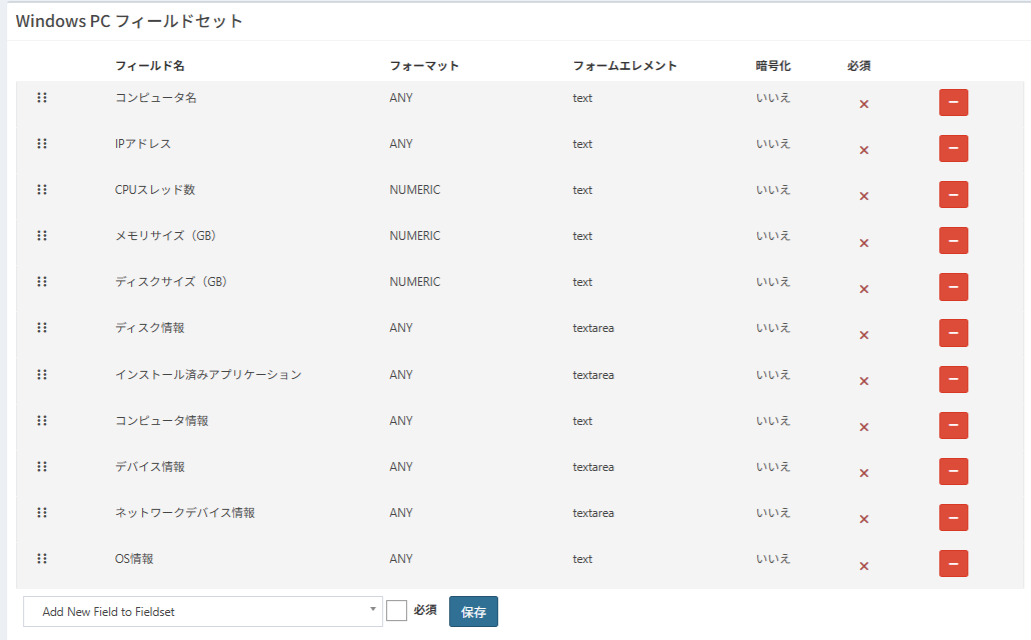Click textarea element in デバイス情報 row
This screenshot has width=1031, height=640.
point(593,466)
